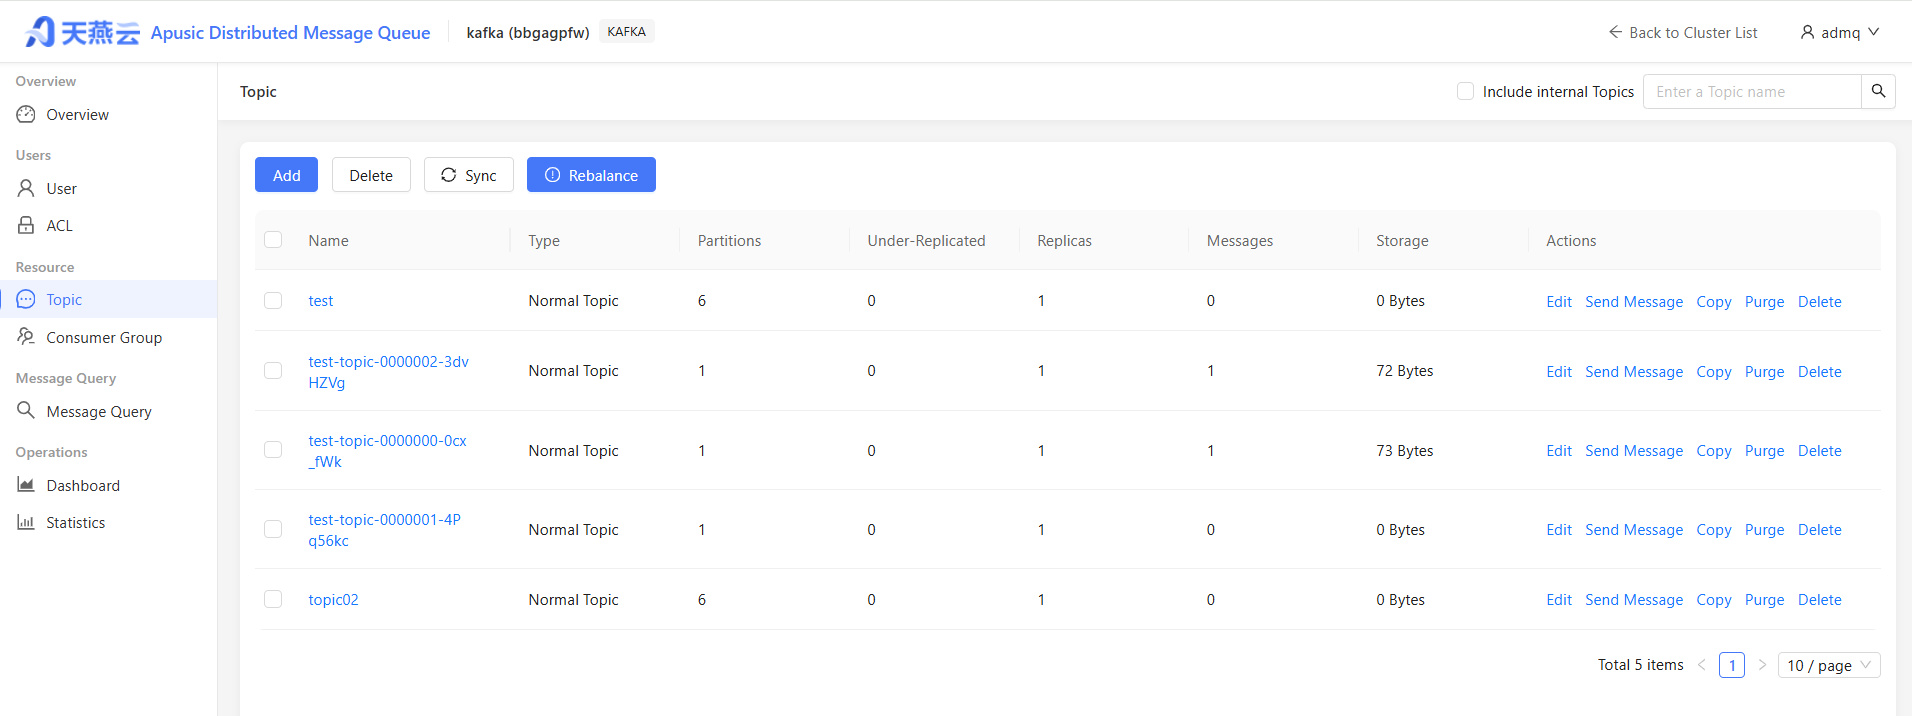Delete the test-topic-0000000-0cx_fWk row
The image size is (1912, 716).
coord(1820,450)
